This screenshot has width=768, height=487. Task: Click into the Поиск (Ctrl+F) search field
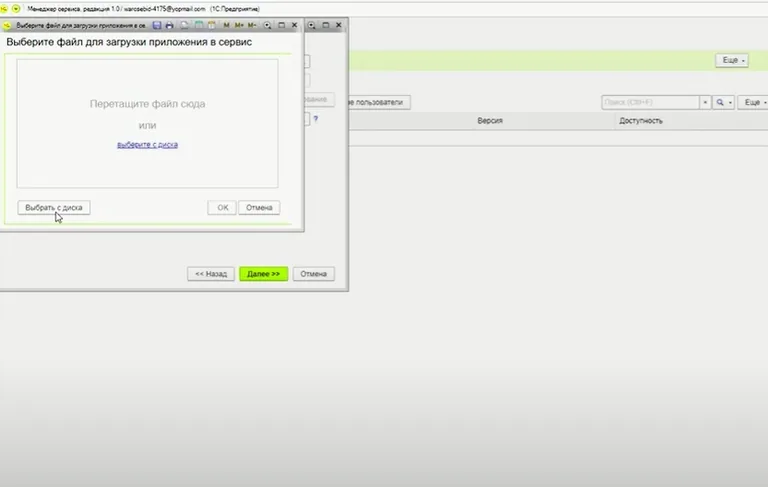[649, 102]
